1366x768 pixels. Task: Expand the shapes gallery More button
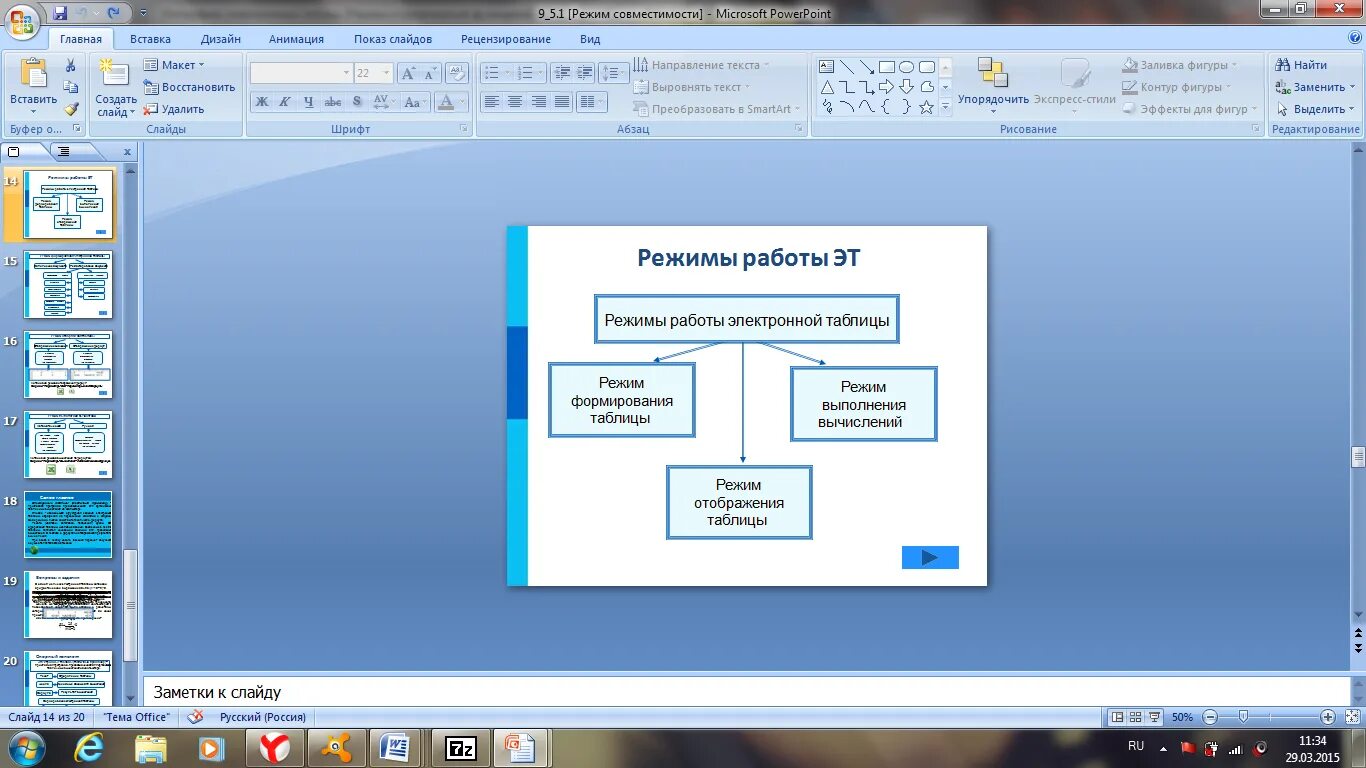tap(946, 107)
